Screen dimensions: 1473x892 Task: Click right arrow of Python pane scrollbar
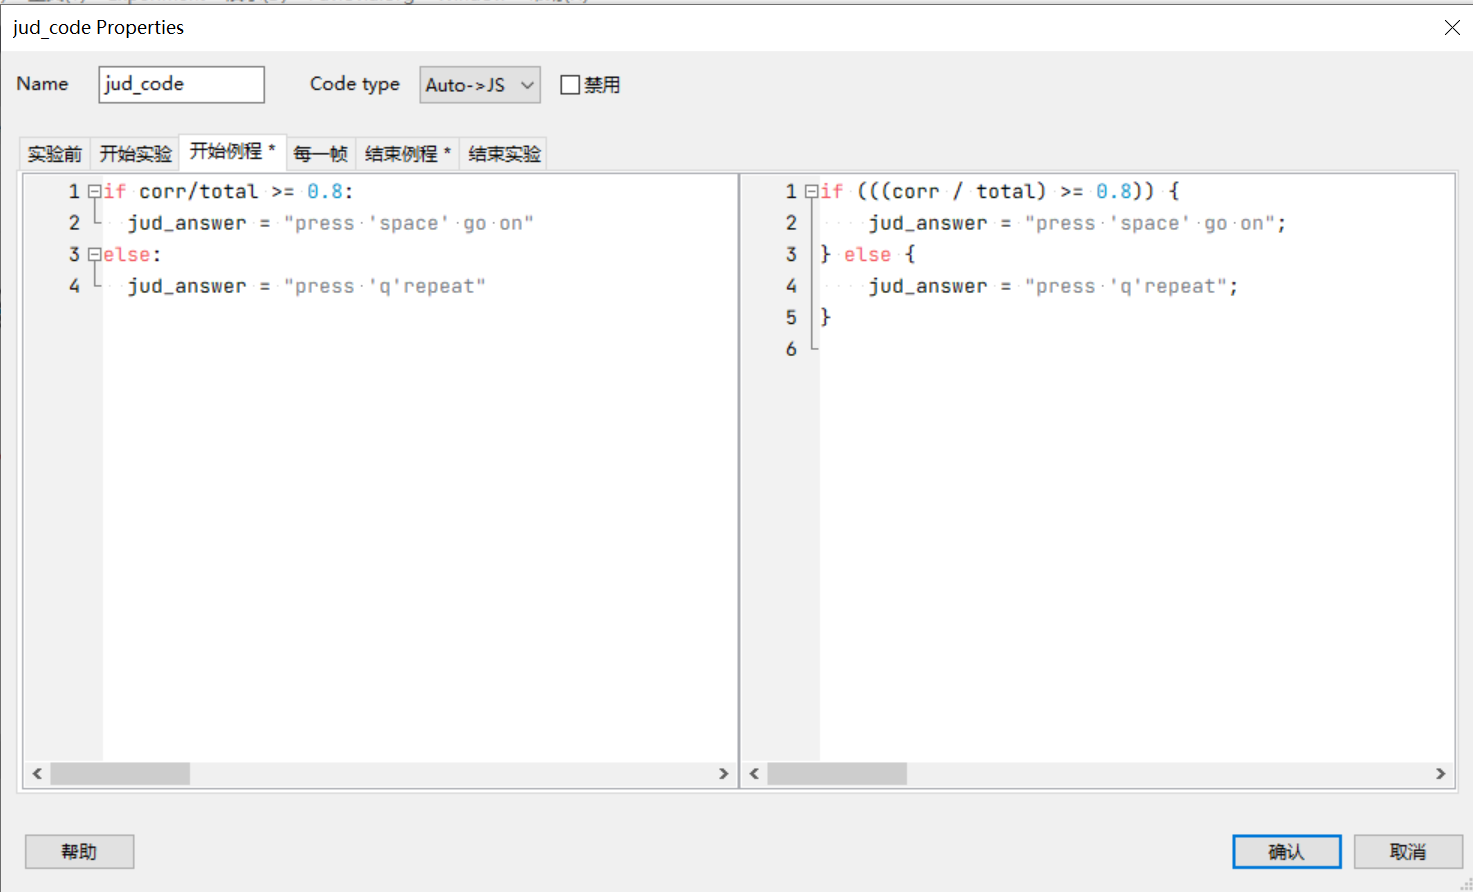point(724,774)
